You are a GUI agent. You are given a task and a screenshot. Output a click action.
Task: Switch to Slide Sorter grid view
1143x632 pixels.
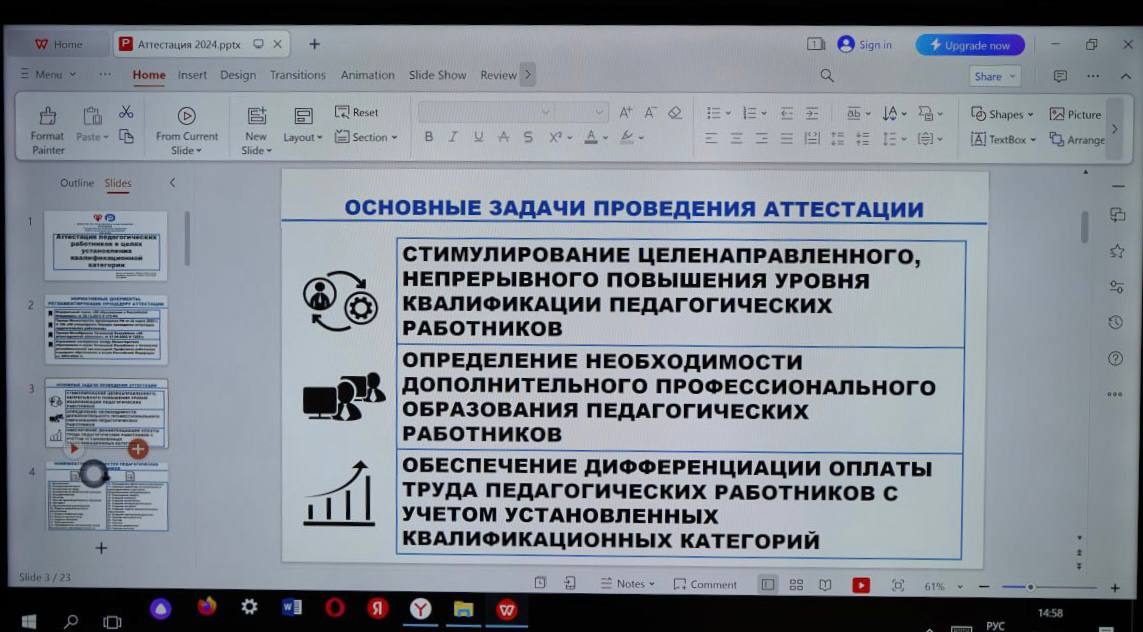tap(796, 585)
